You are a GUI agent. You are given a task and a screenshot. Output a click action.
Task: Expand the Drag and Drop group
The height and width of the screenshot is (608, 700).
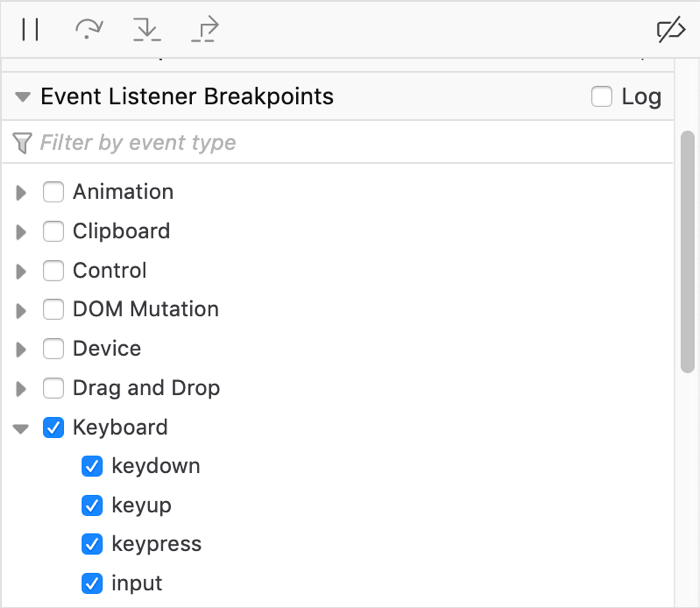tap(21, 389)
